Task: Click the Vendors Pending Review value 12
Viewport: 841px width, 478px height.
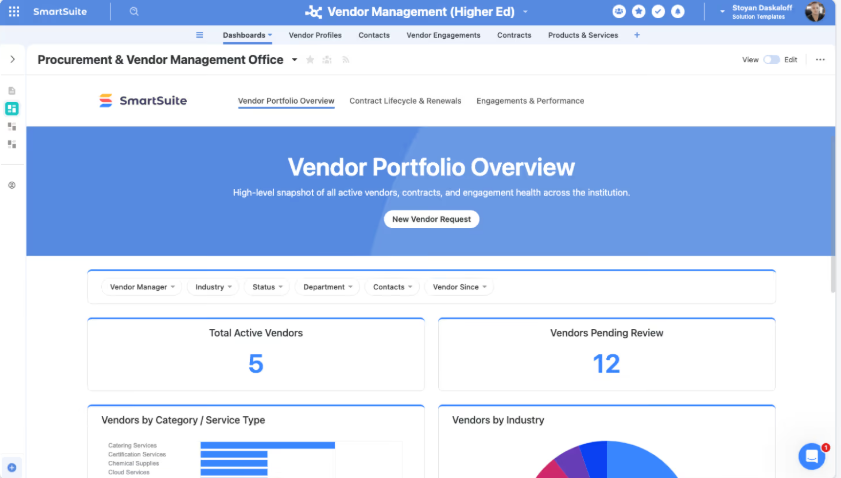Action: 606,364
